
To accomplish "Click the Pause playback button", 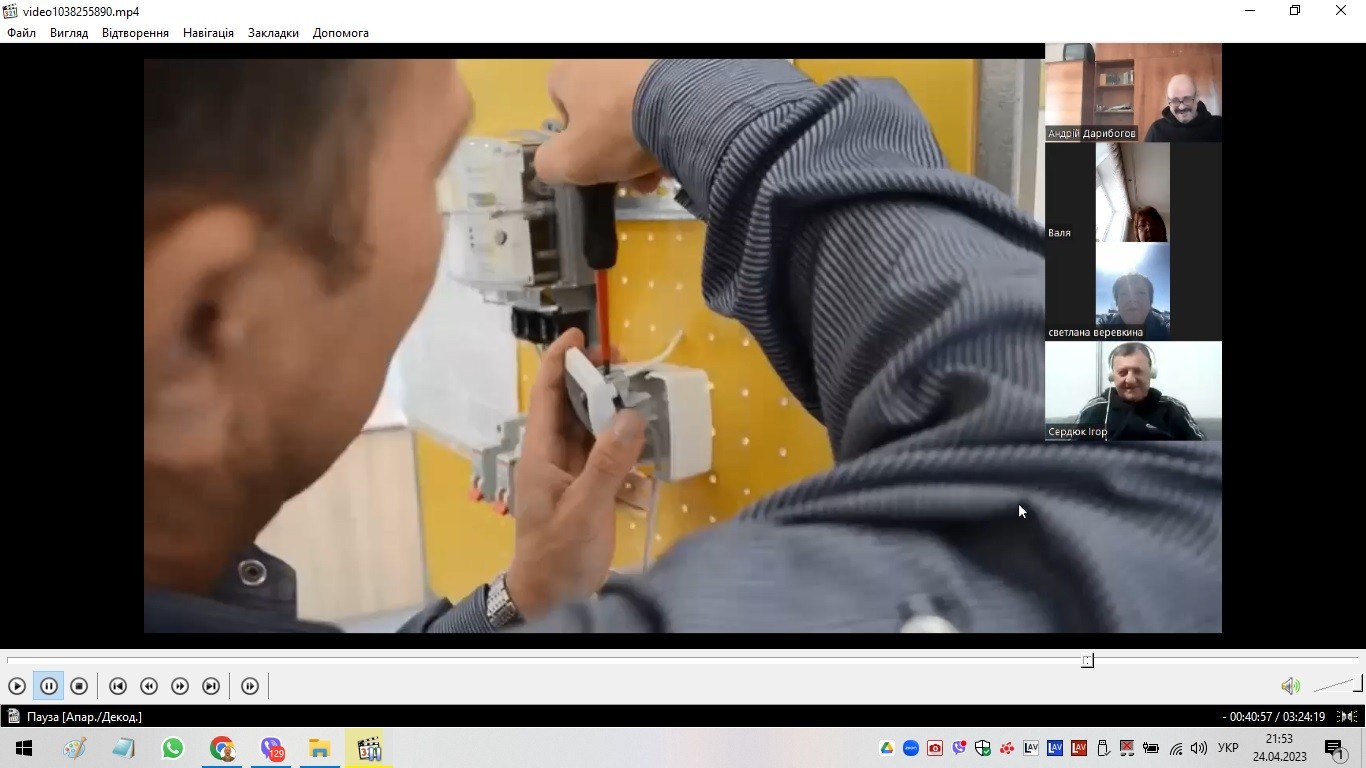I will [48, 686].
